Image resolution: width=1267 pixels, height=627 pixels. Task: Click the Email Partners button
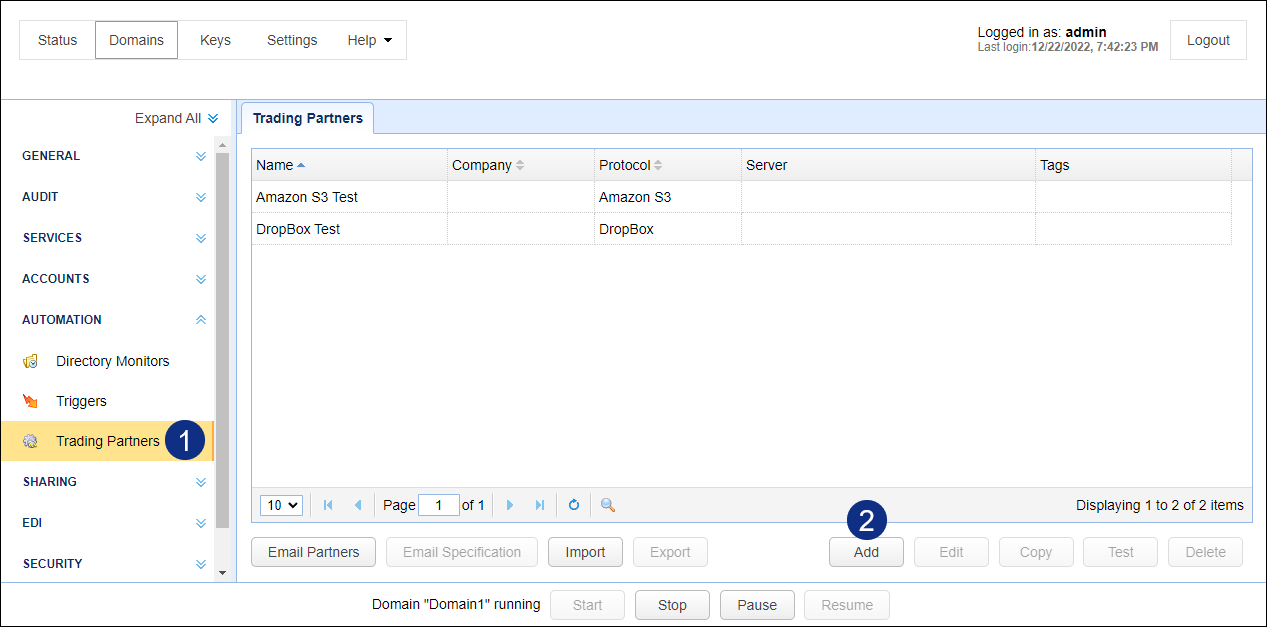point(314,552)
